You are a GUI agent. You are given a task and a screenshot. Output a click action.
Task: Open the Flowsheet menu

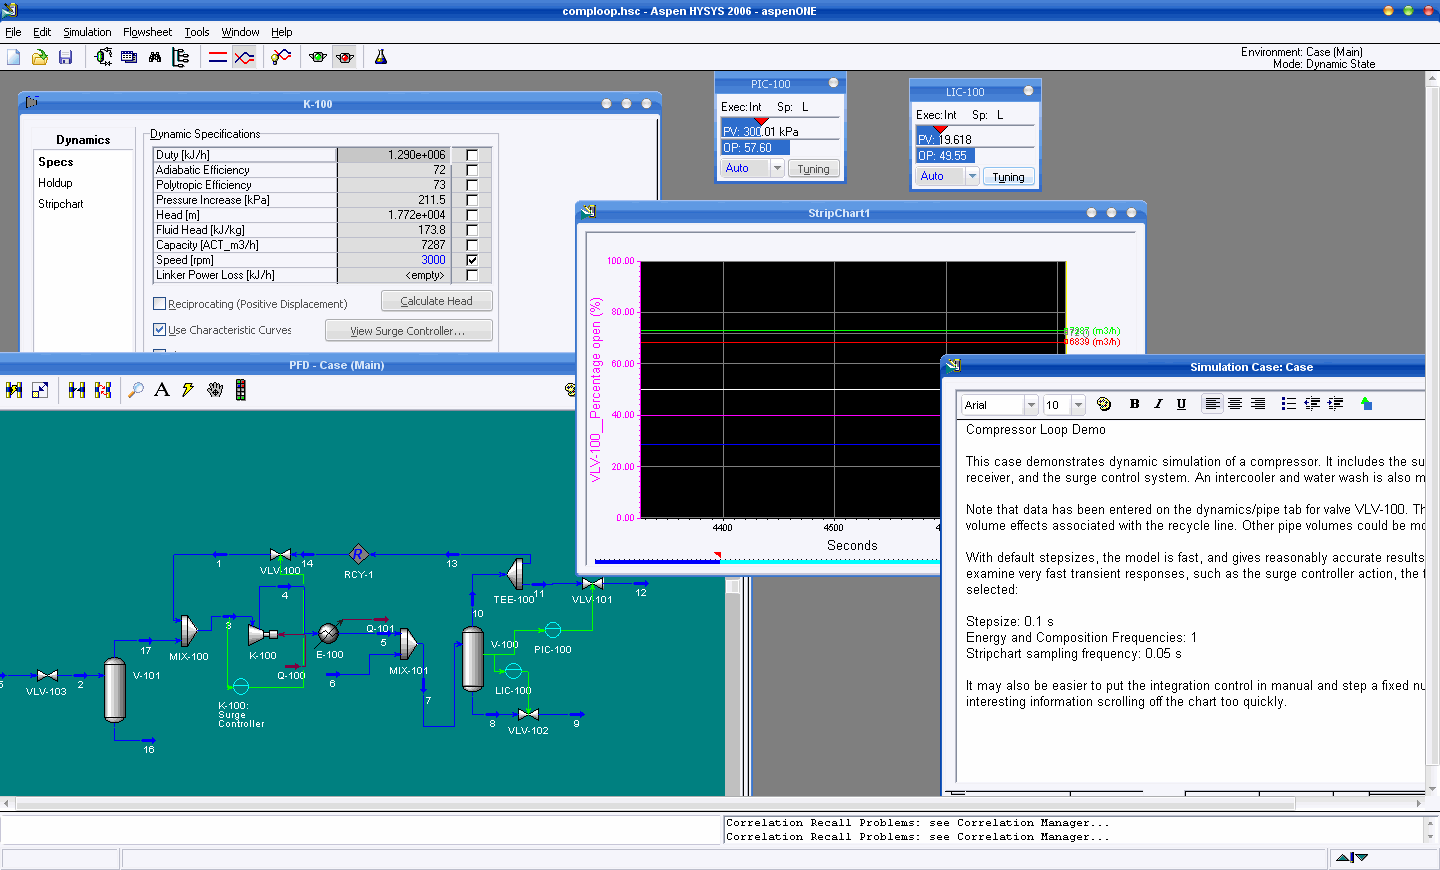coord(147,32)
